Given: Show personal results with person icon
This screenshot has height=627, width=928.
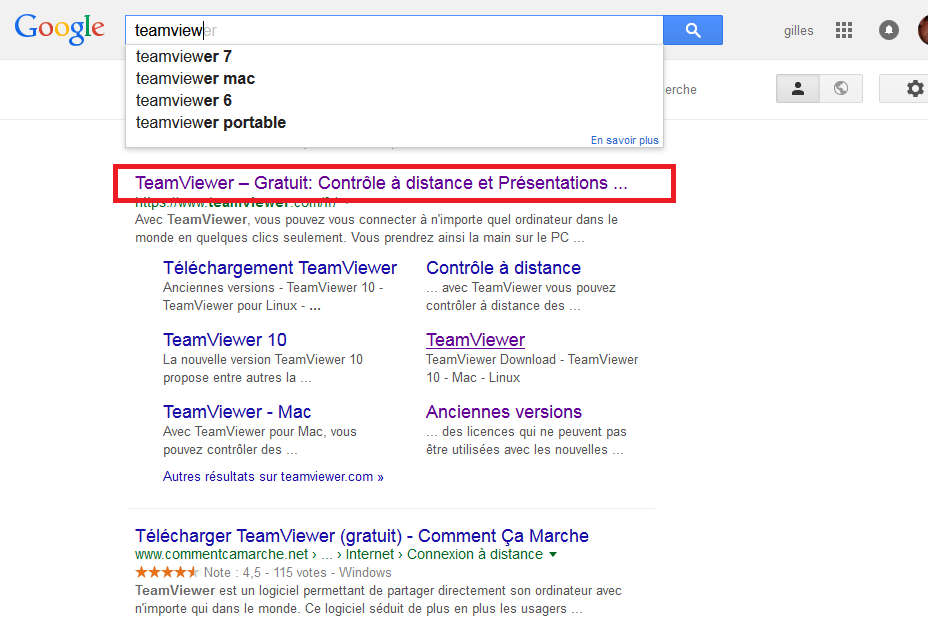Looking at the screenshot, I should (798, 89).
